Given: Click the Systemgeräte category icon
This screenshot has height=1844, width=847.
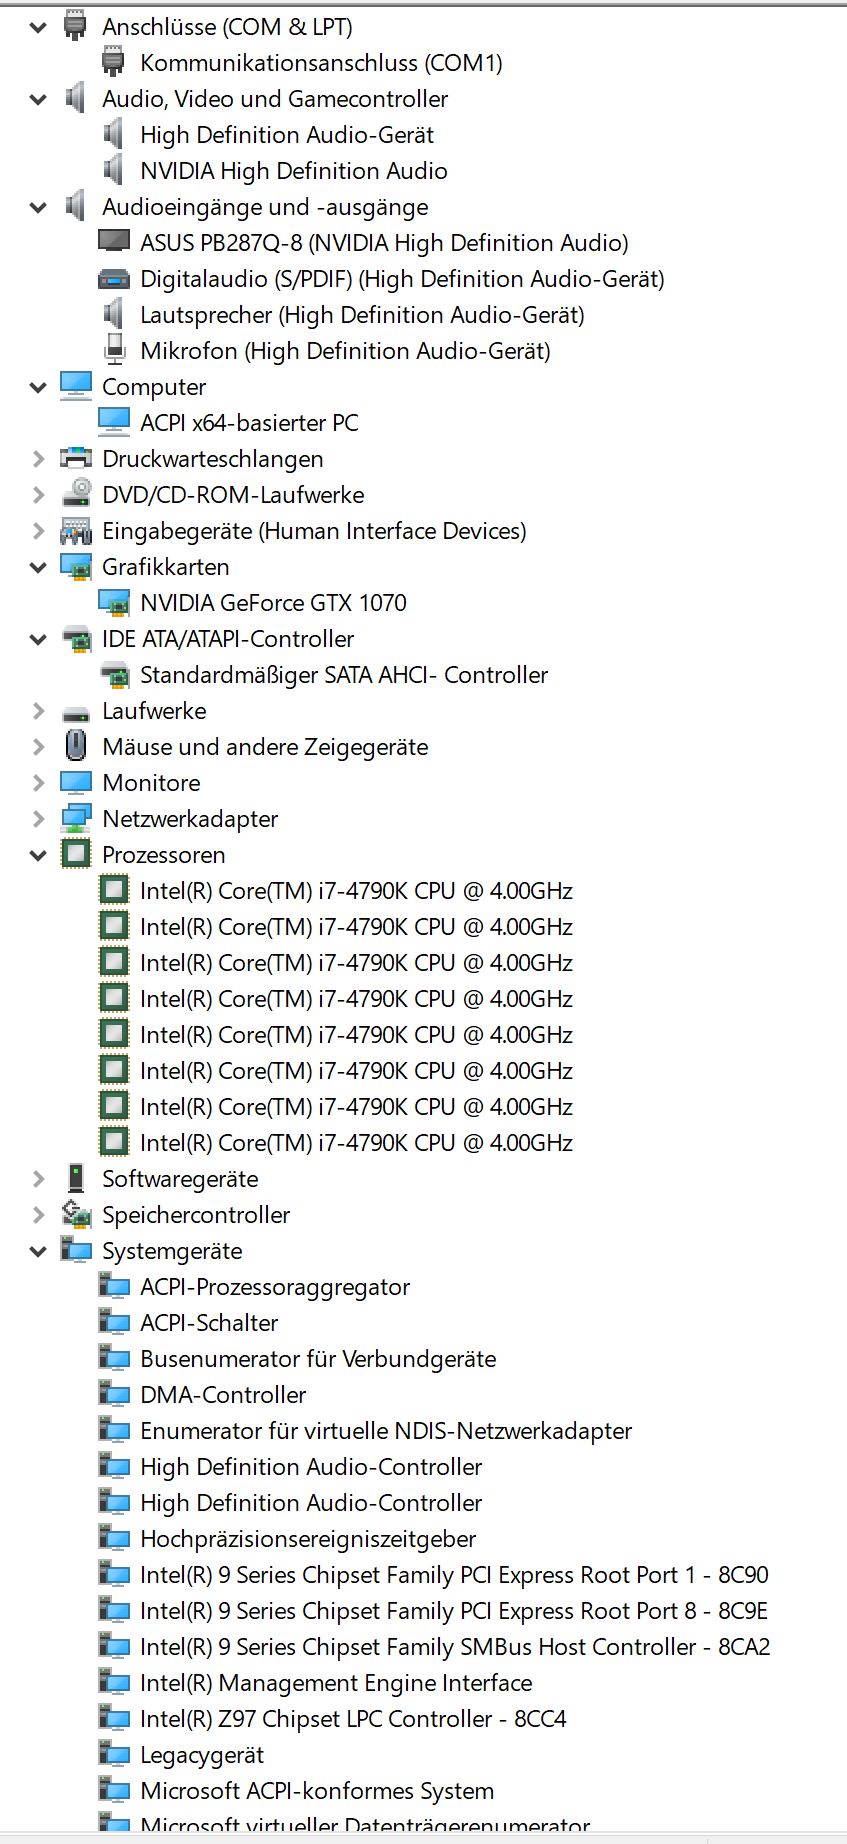Looking at the screenshot, I should [x=76, y=1250].
